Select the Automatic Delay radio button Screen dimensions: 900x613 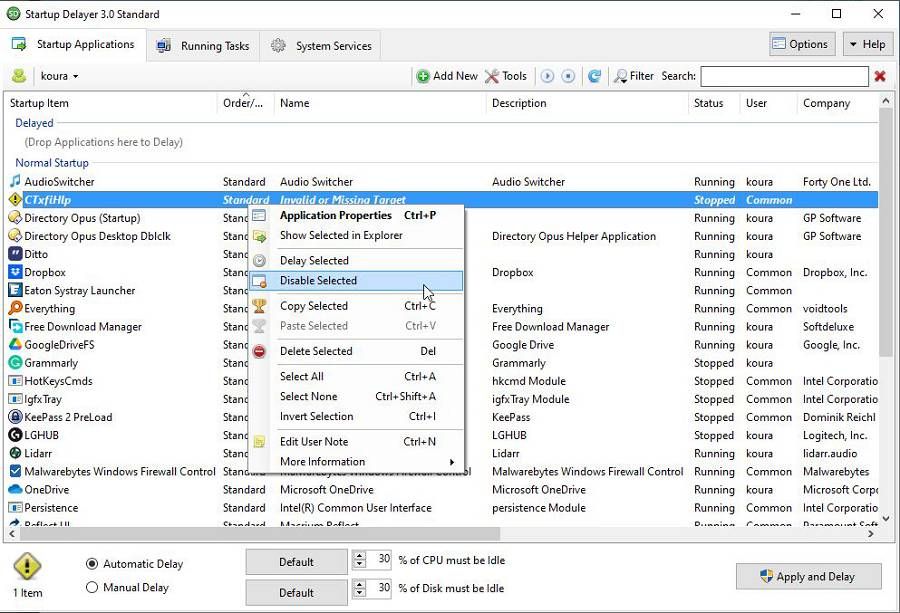(x=90, y=563)
